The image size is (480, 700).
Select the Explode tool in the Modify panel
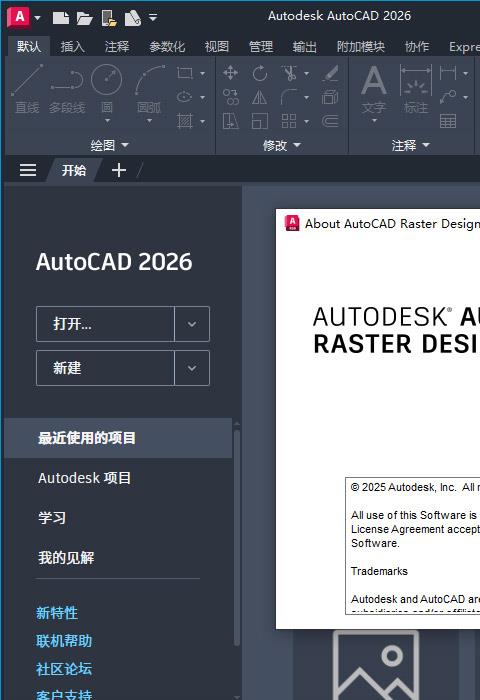(330, 97)
